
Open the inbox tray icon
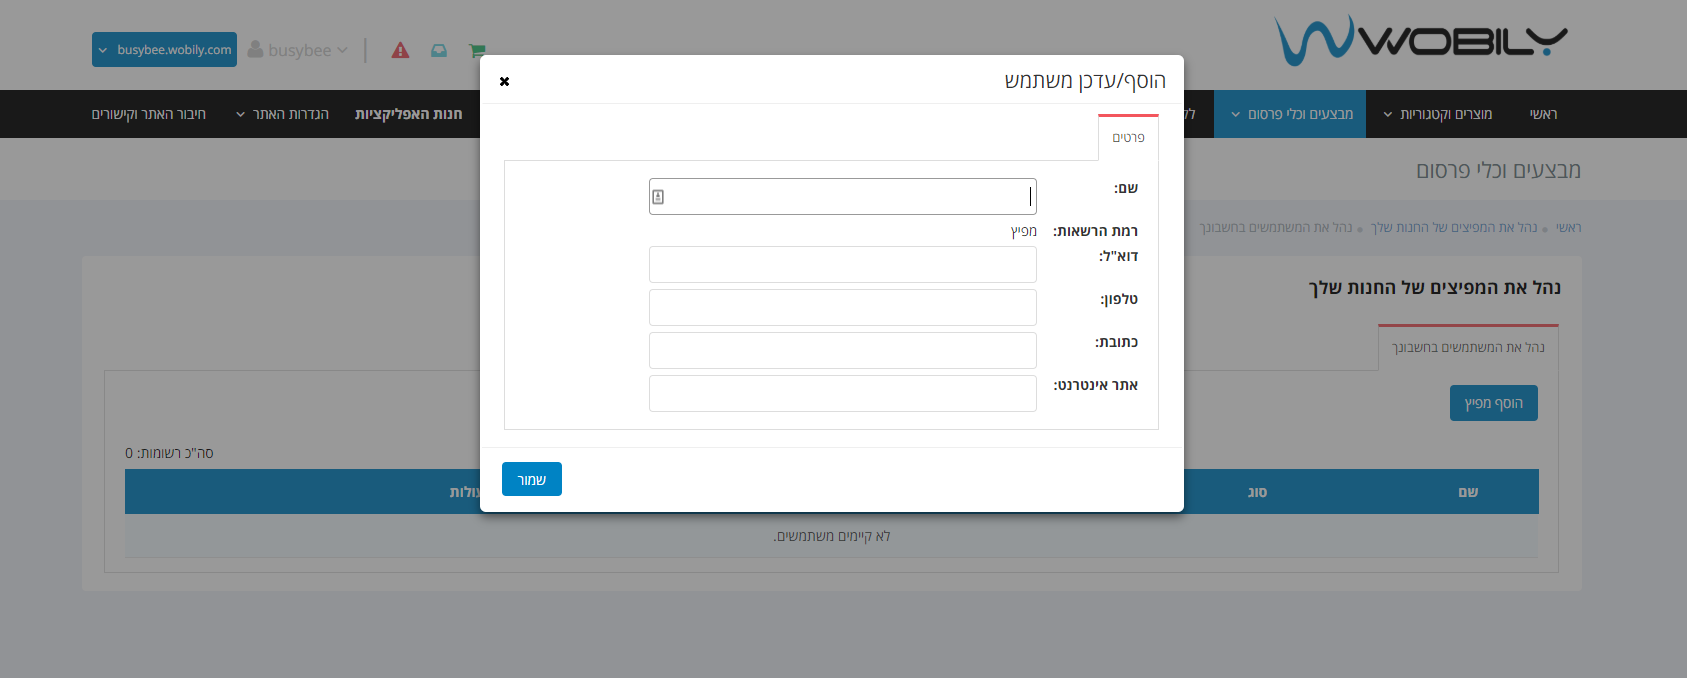439,50
